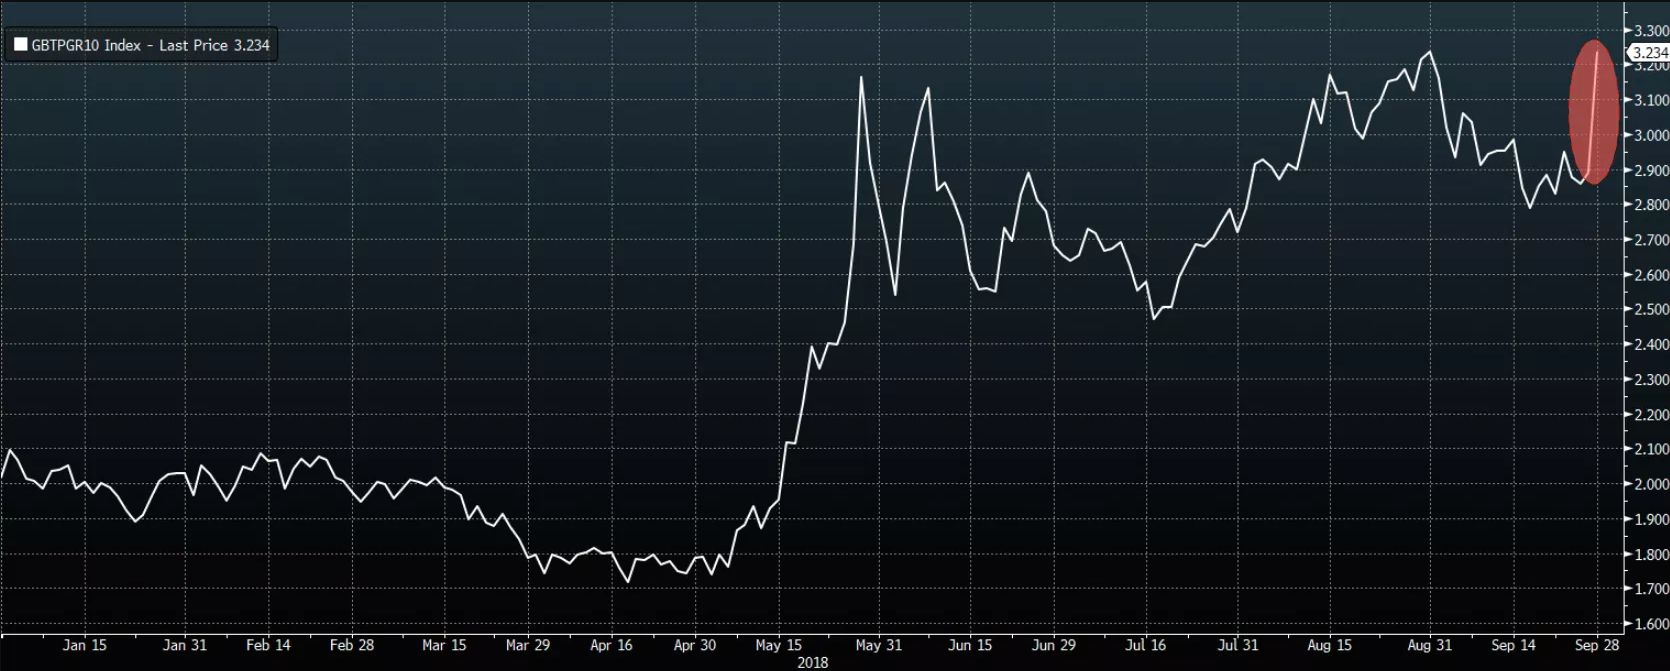1670x671 pixels.
Task: Click the May 15 date label
Action: point(779,645)
